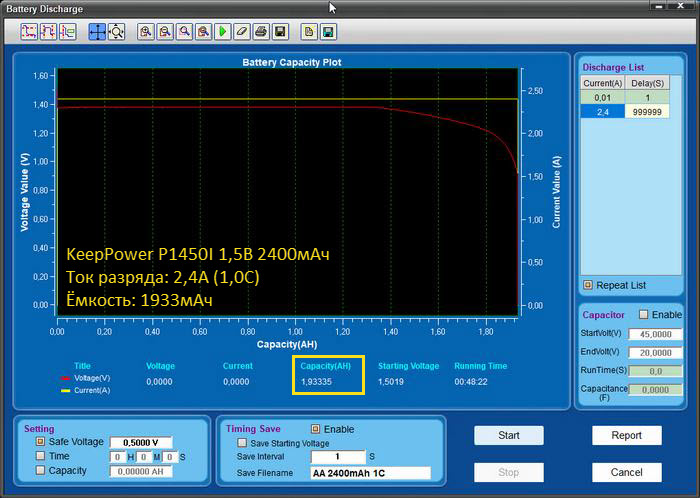The width and height of the screenshot is (700, 498).
Task: Click the Save Filename input field
Action: pos(369,473)
